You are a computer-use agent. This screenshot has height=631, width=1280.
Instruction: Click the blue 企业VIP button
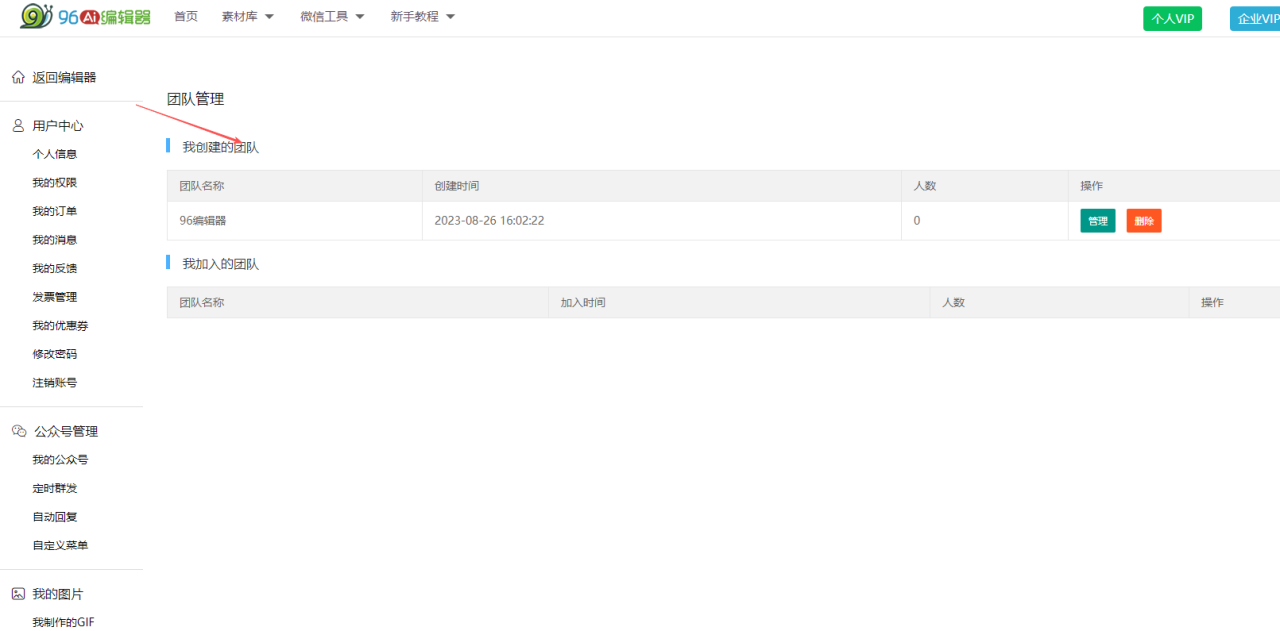click(1256, 19)
